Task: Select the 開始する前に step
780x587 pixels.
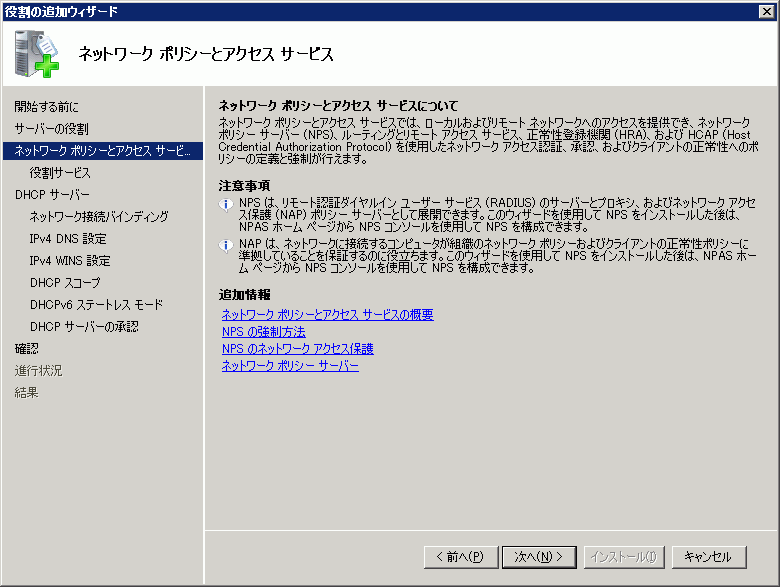Action: pyautogui.click(x=46, y=106)
